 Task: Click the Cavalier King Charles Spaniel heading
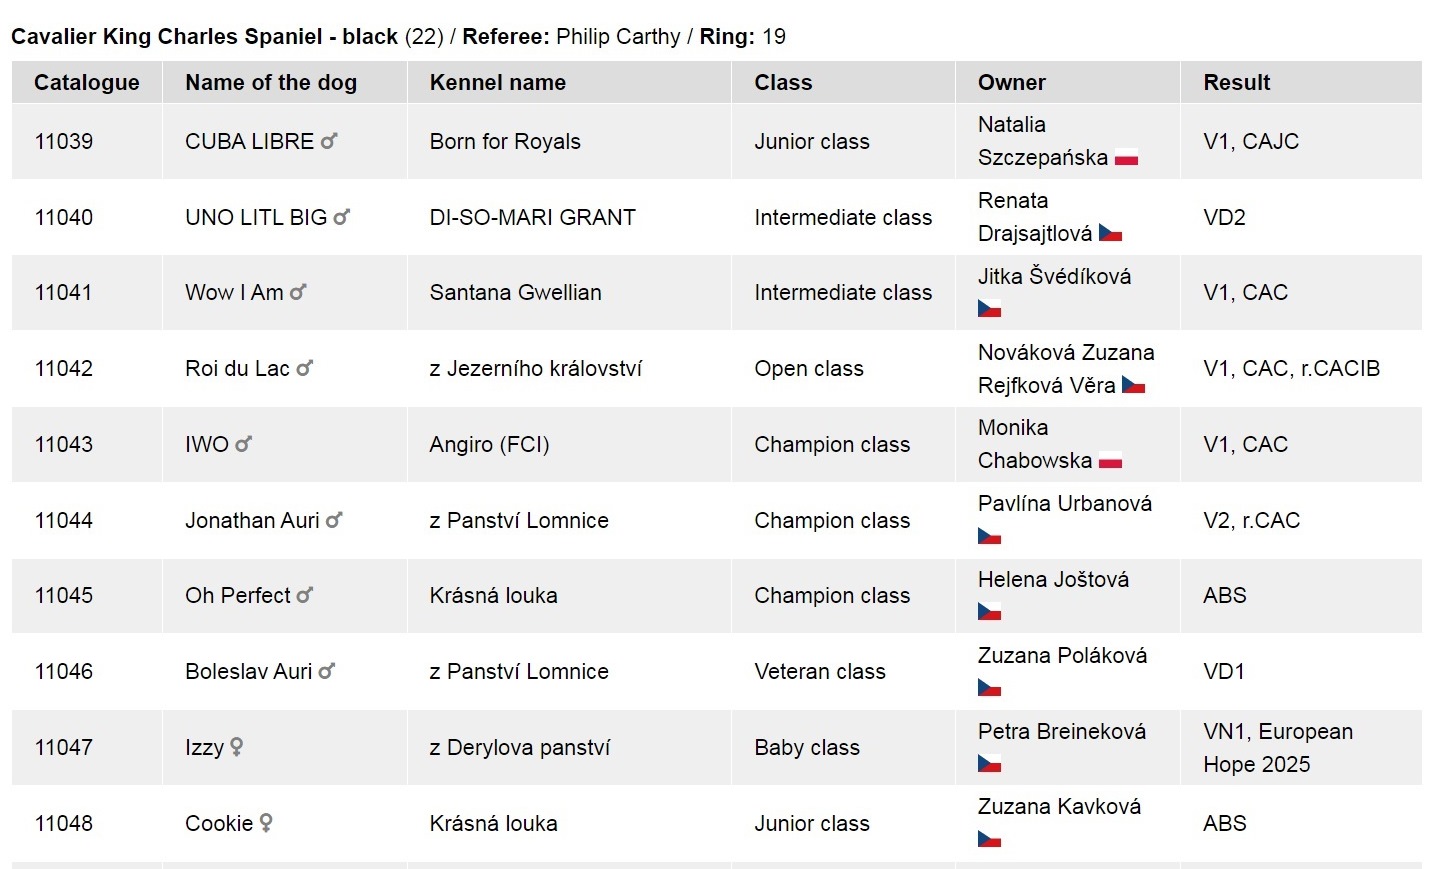tap(204, 37)
